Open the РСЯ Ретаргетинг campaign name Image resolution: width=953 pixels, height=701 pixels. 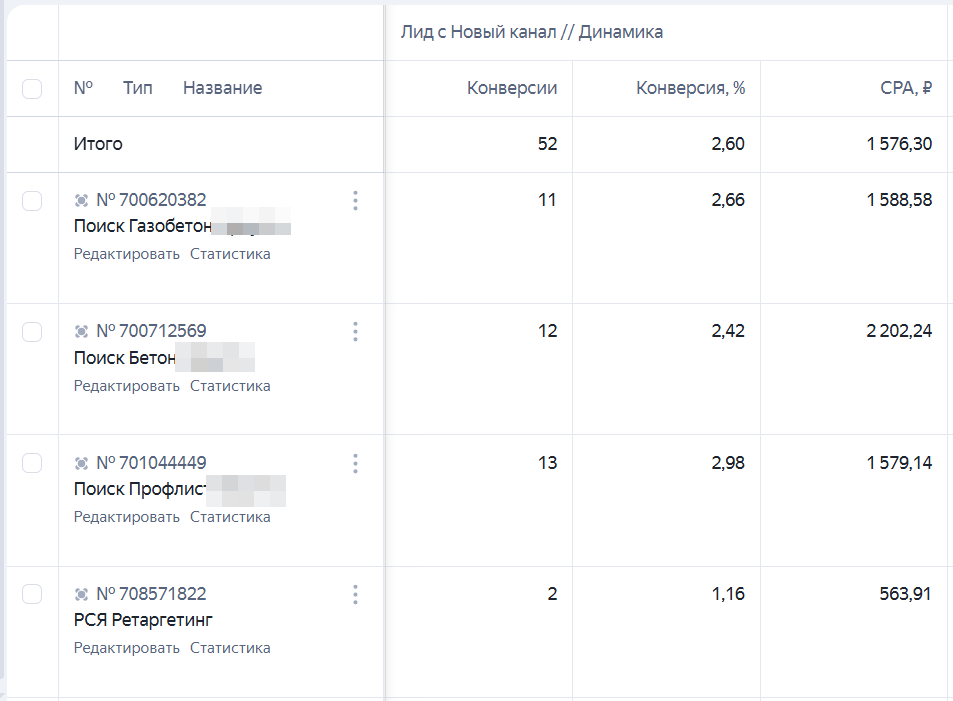point(143,620)
